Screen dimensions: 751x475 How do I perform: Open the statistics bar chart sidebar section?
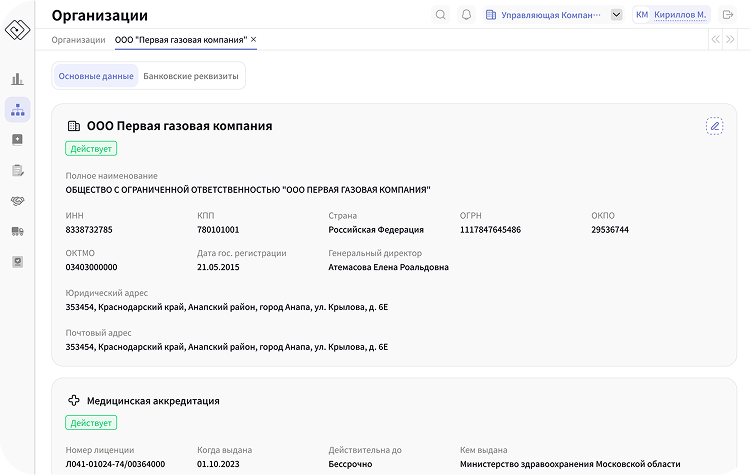(x=17, y=79)
